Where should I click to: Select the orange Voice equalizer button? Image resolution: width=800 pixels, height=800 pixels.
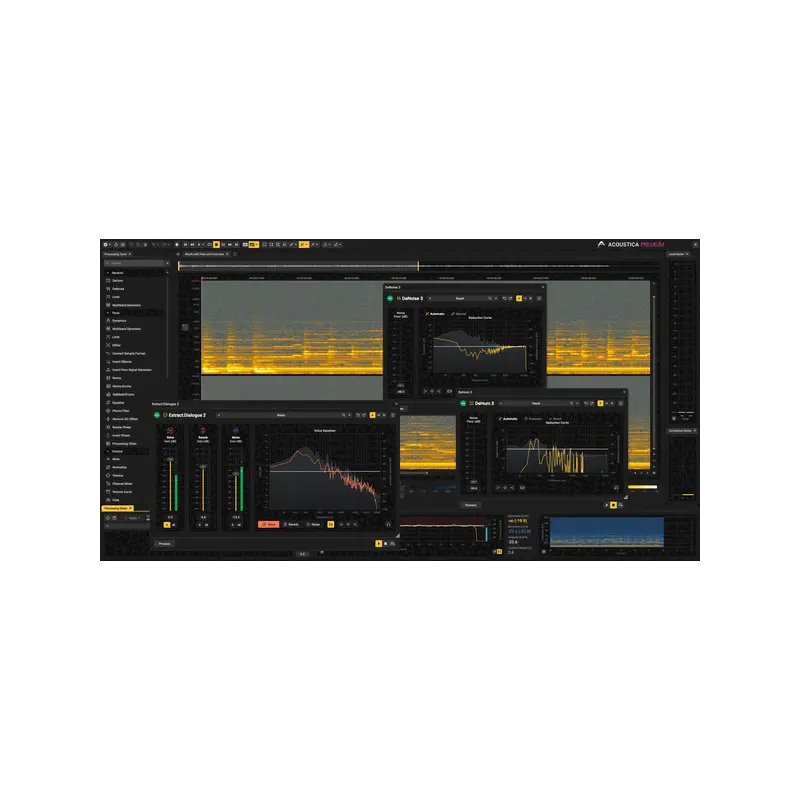268,524
